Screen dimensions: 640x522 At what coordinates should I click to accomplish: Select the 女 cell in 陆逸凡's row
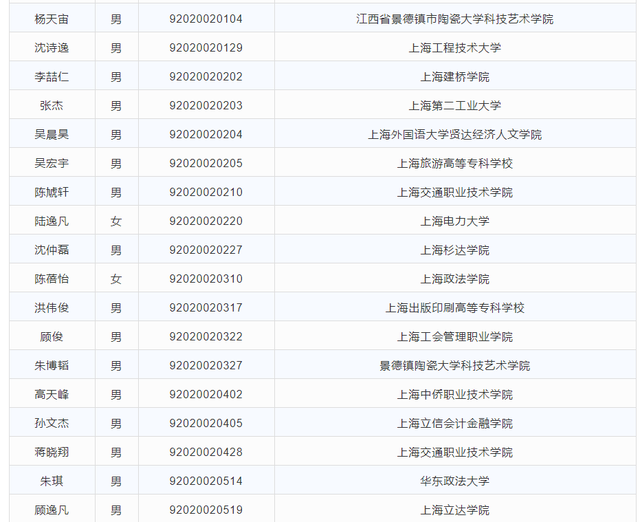coord(116,222)
